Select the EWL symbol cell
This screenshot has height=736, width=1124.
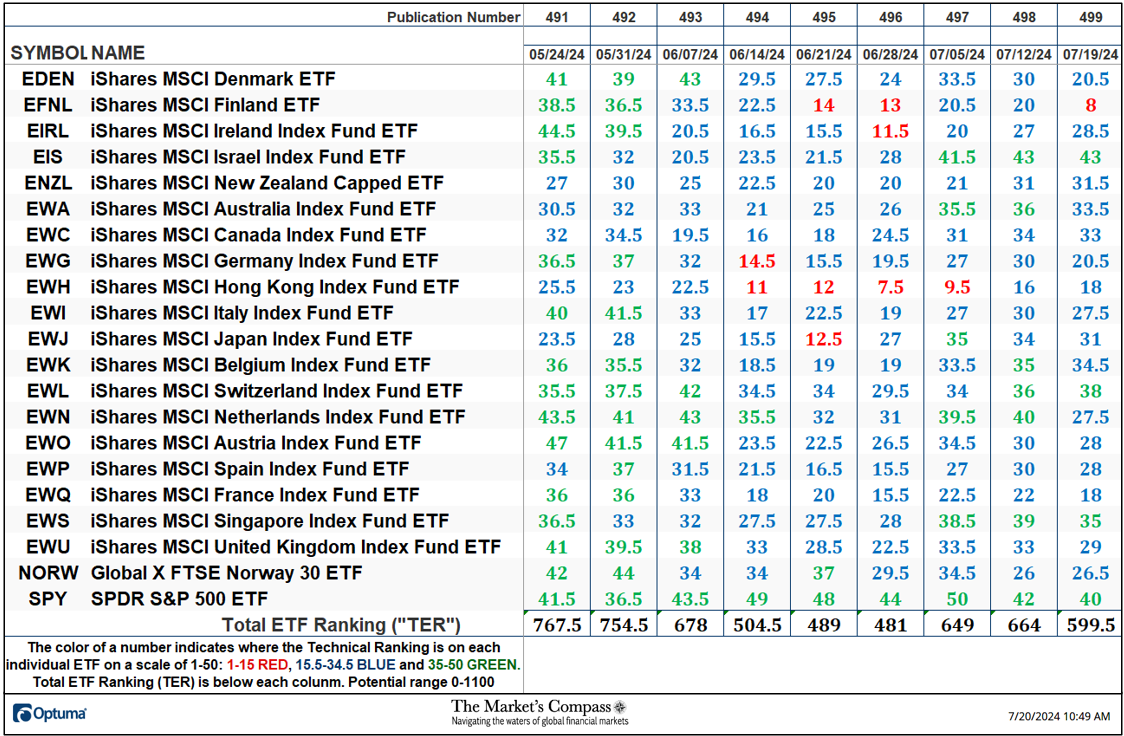(48, 391)
